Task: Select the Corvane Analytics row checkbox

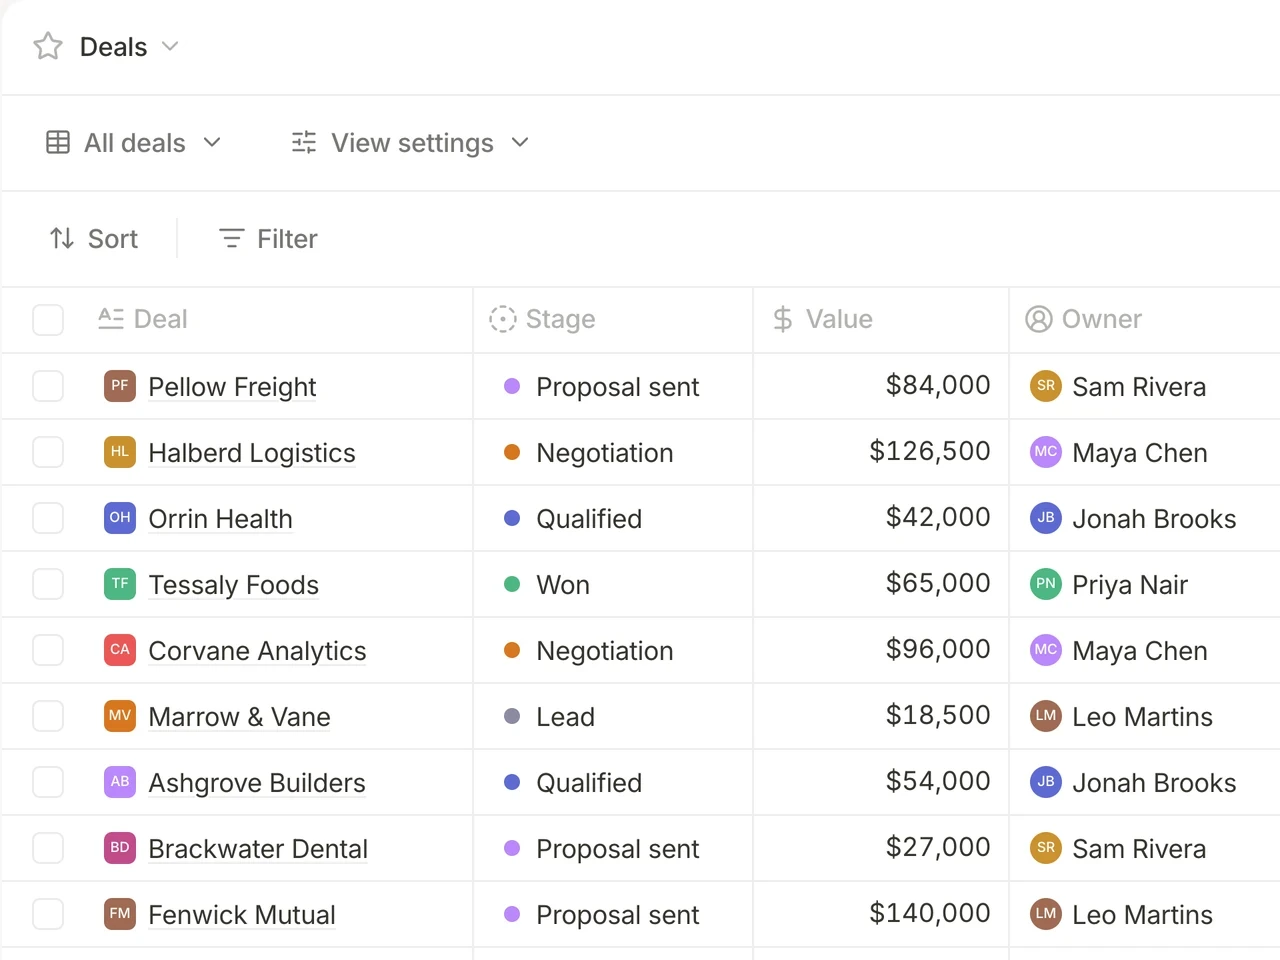Action: pyautogui.click(x=48, y=650)
